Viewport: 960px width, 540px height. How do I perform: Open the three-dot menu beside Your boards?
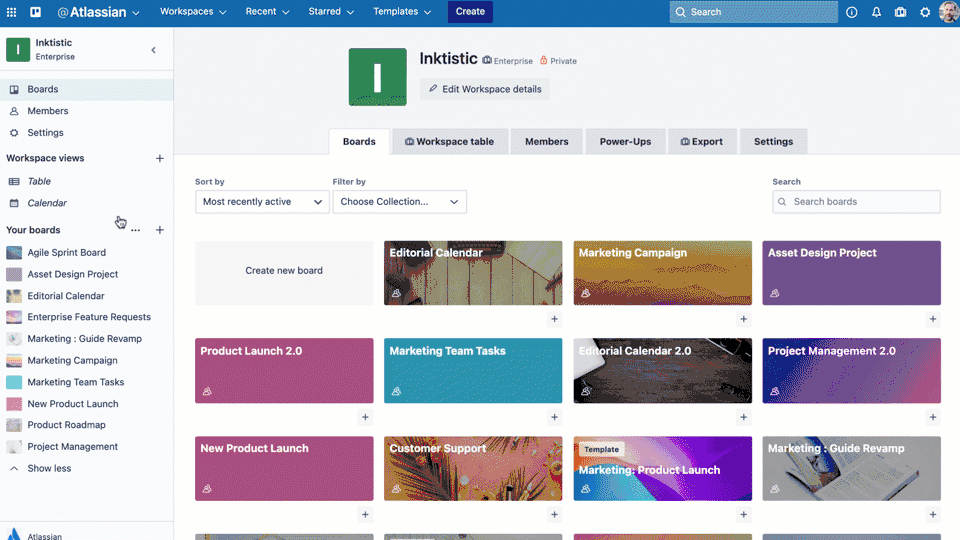[135, 230]
